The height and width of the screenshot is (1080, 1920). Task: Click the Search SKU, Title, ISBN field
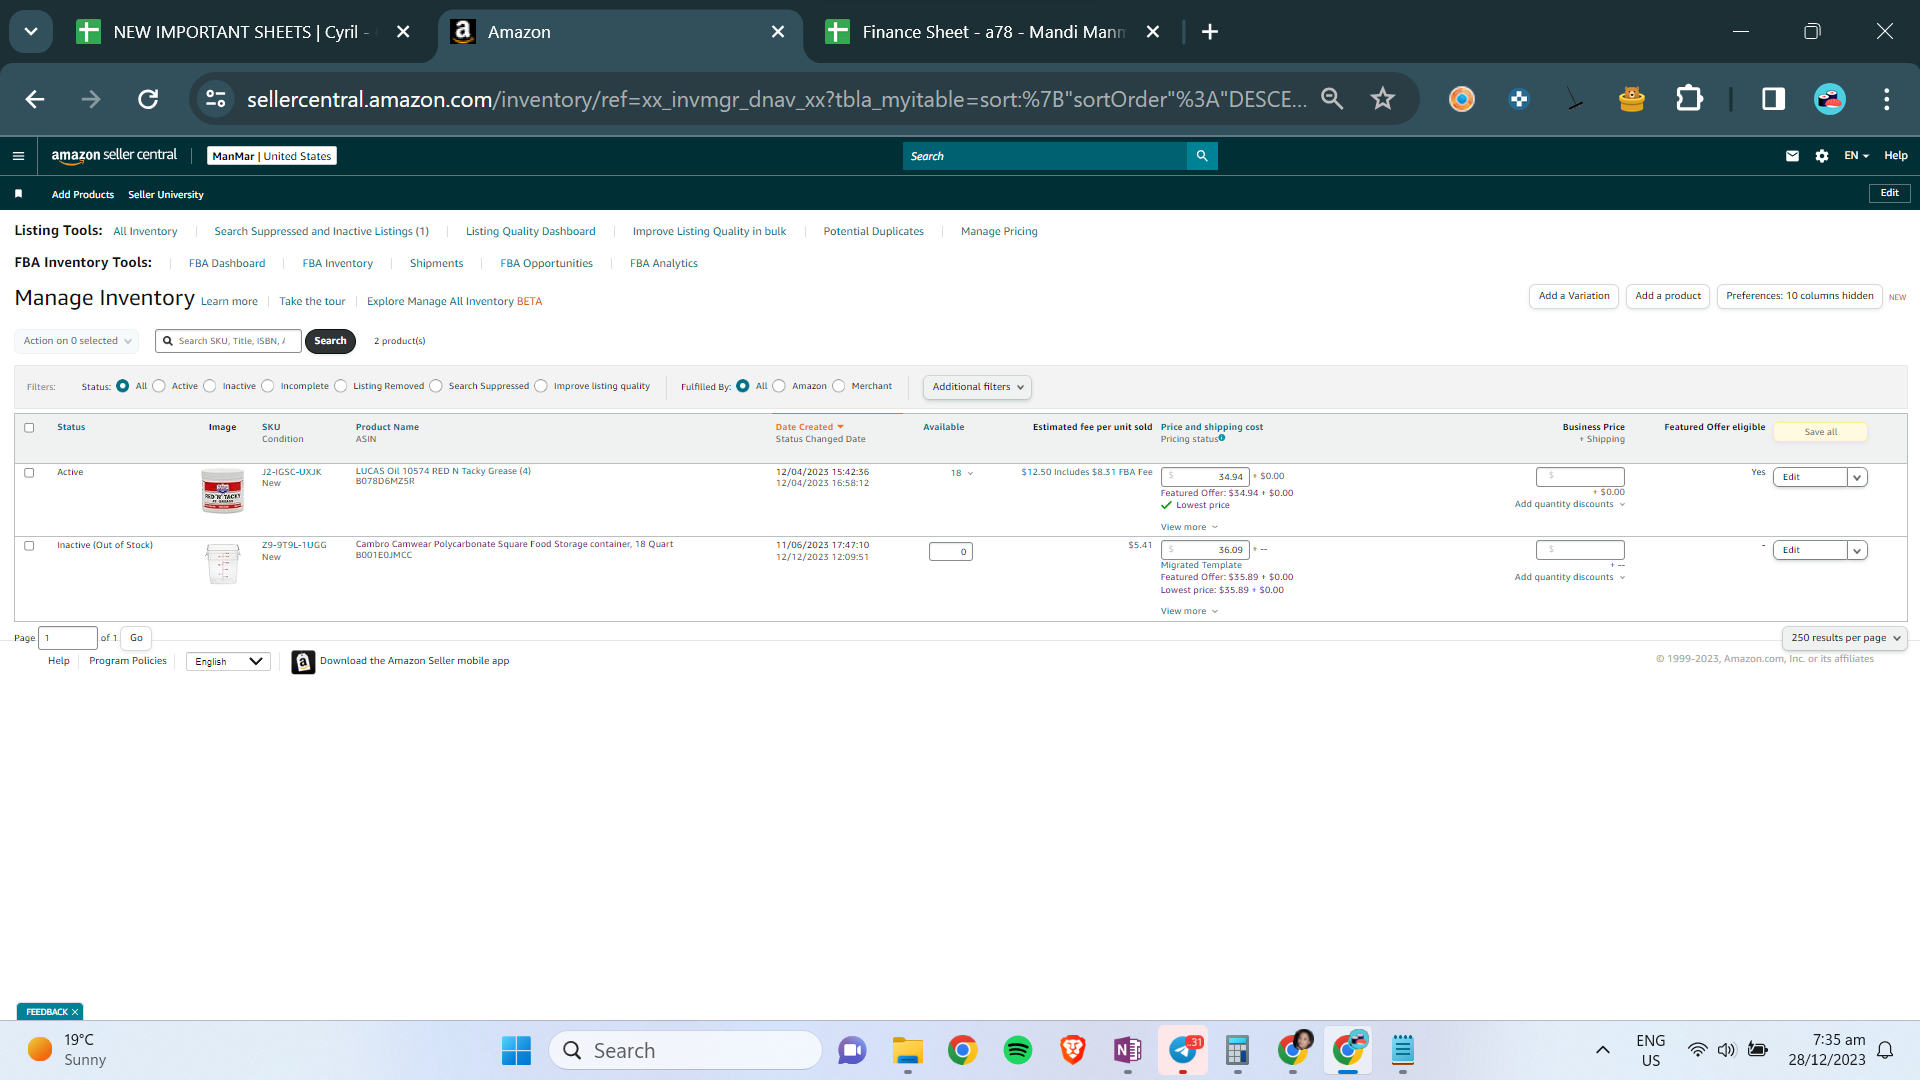coord(228,341)
